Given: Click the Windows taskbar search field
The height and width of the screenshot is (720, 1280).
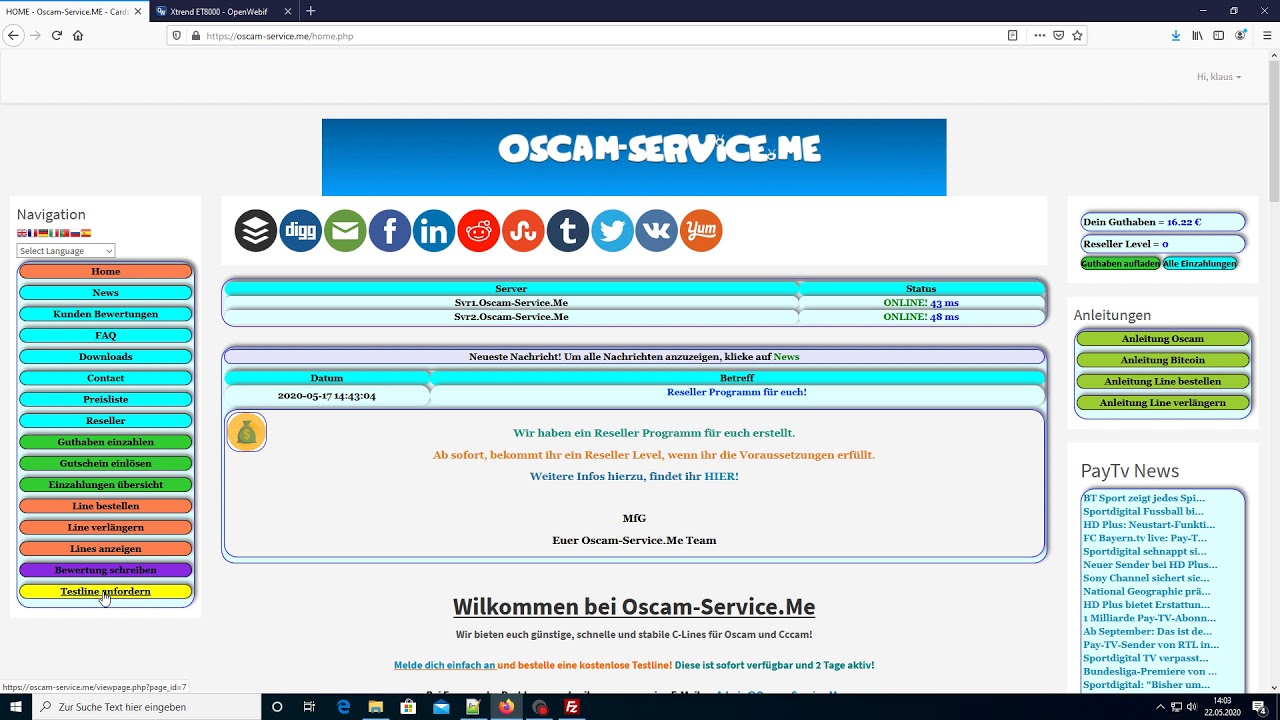Looking at the screenshot, I should (x=146, y=707).
